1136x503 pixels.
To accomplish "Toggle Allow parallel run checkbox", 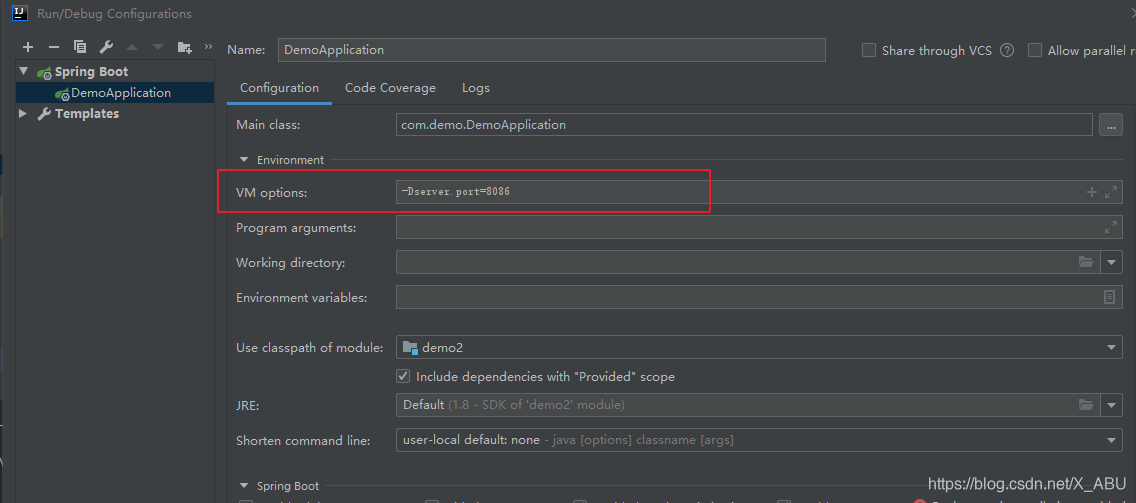I will pos(1035,50).
